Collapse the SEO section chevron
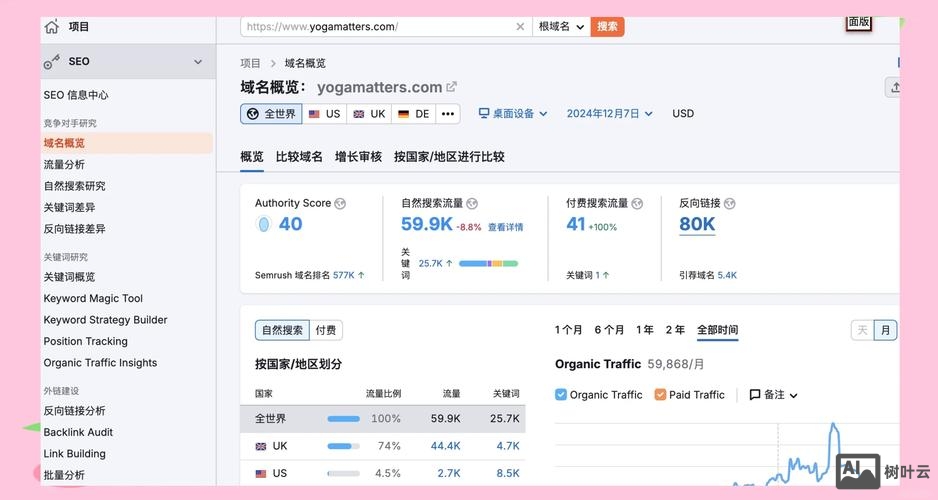This screenshot has width=938, height=500. click(198, 62)
